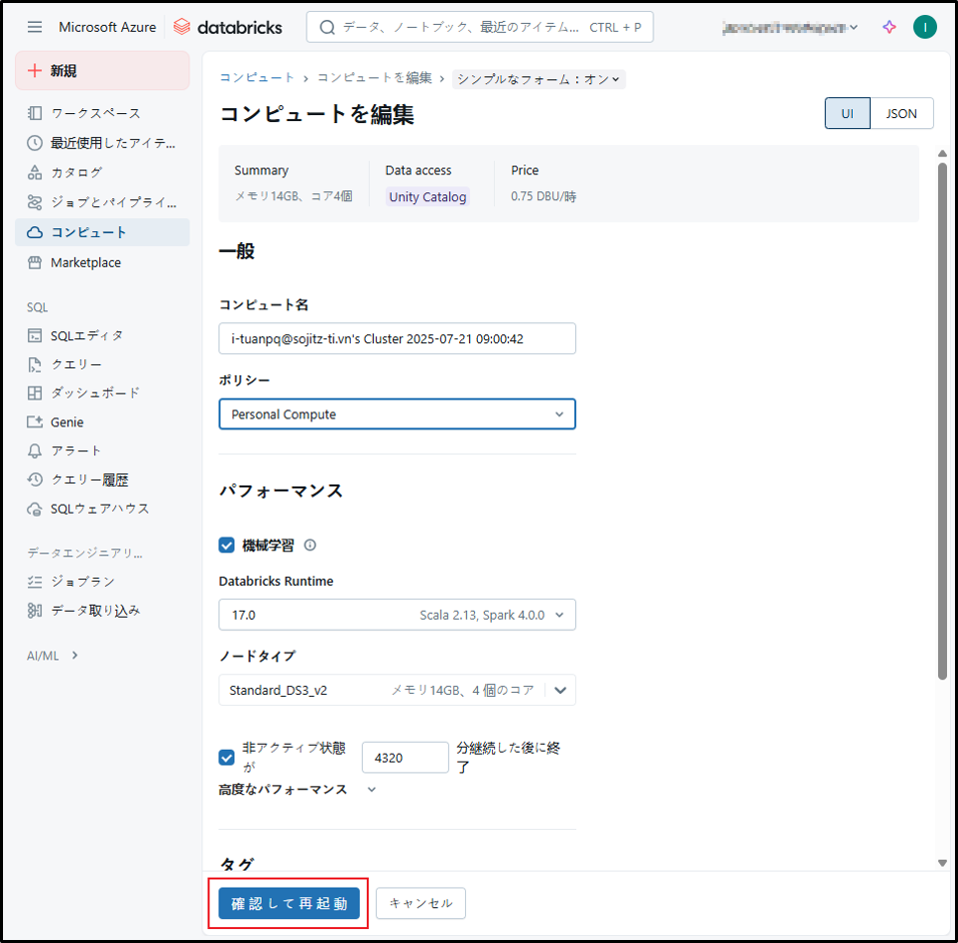
Task: Expand the AI/ML sidebar section
Action: 53,656
